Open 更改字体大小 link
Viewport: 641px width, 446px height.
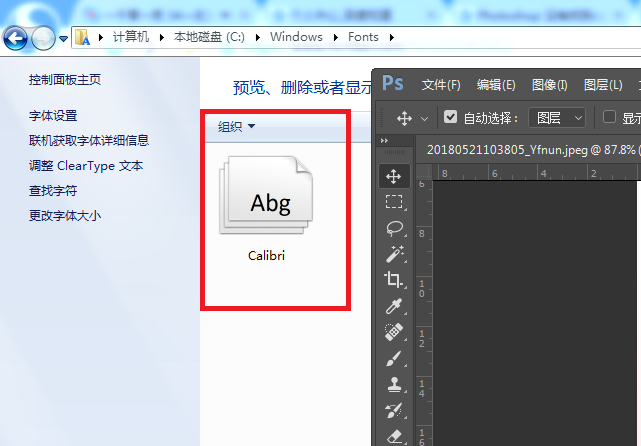[65, 215]
